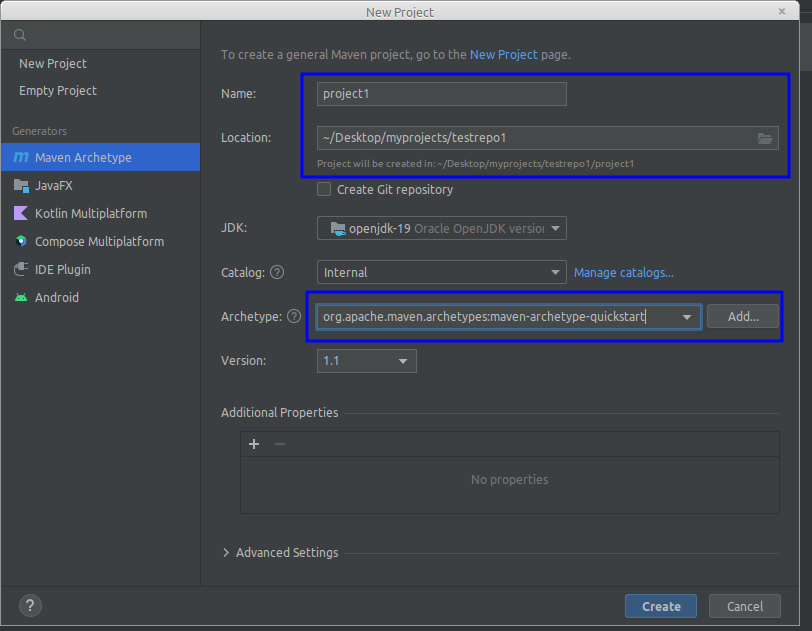
Task: Follow the New Project page link
Action: point(503,54)
